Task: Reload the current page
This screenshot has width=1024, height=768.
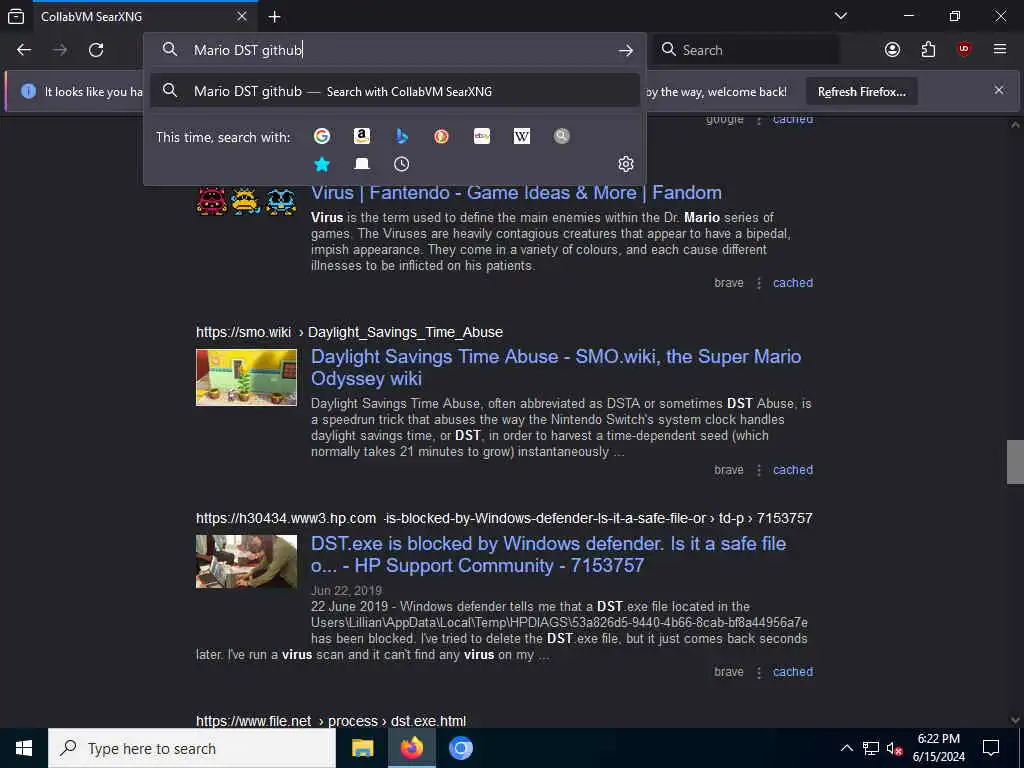Action: (x=96, y=50)
